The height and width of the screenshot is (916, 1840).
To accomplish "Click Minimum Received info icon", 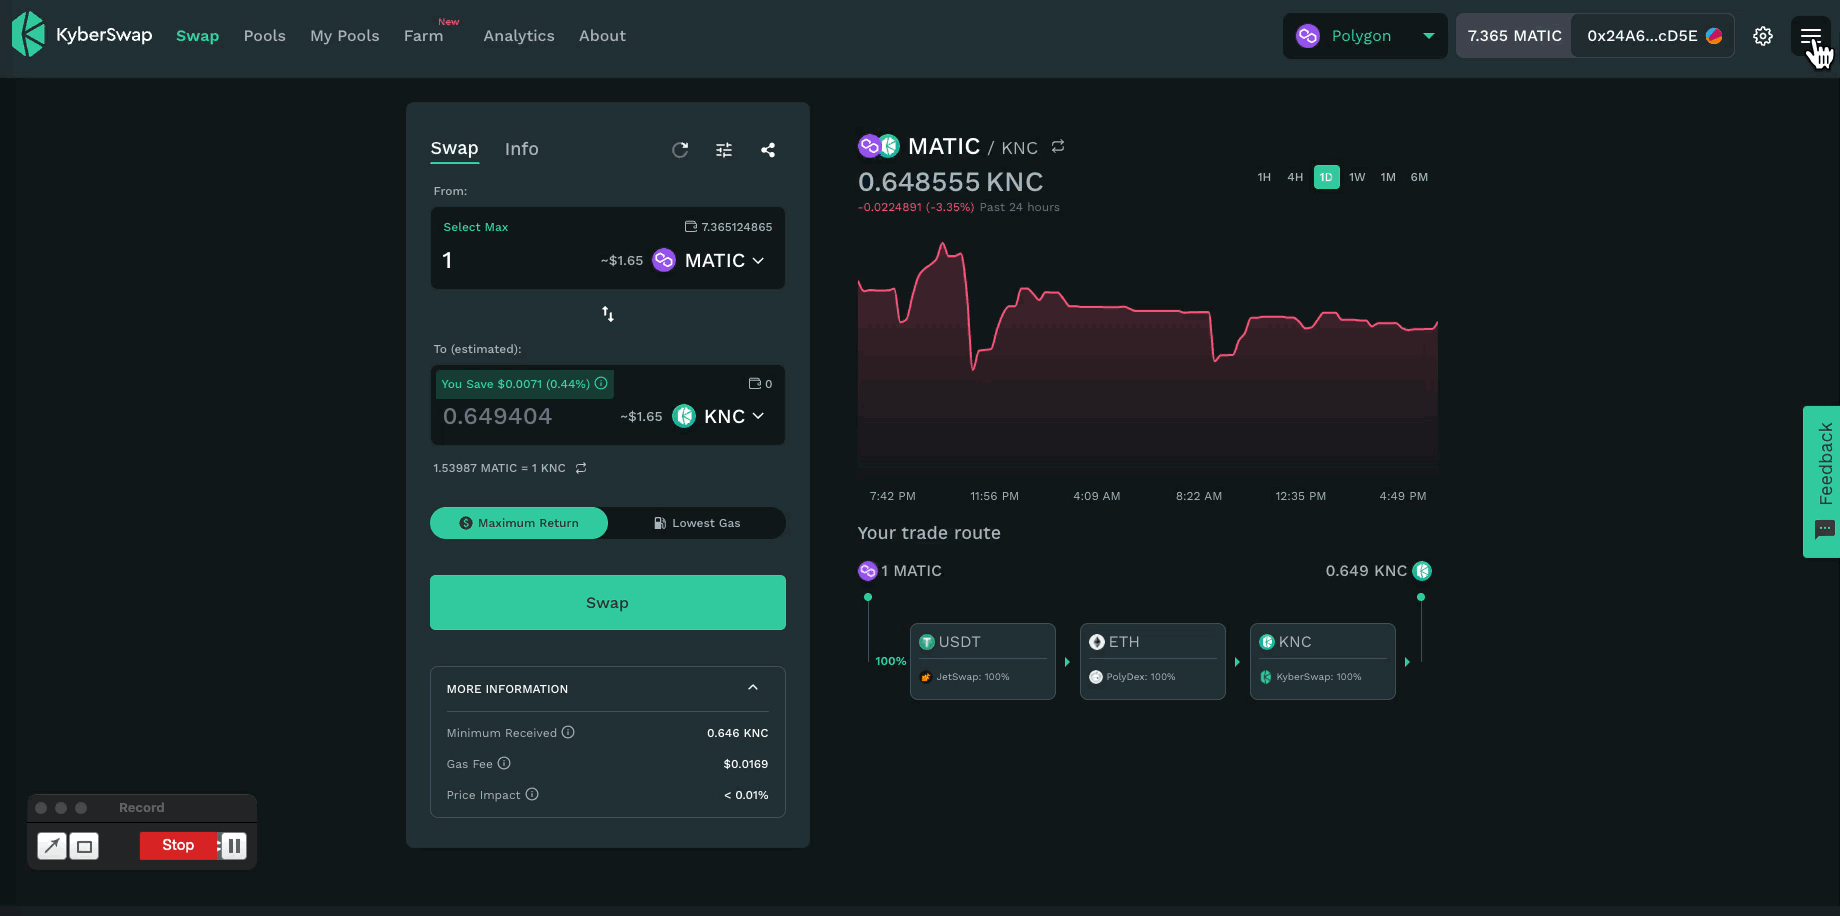I will click(x=568, y=732).
